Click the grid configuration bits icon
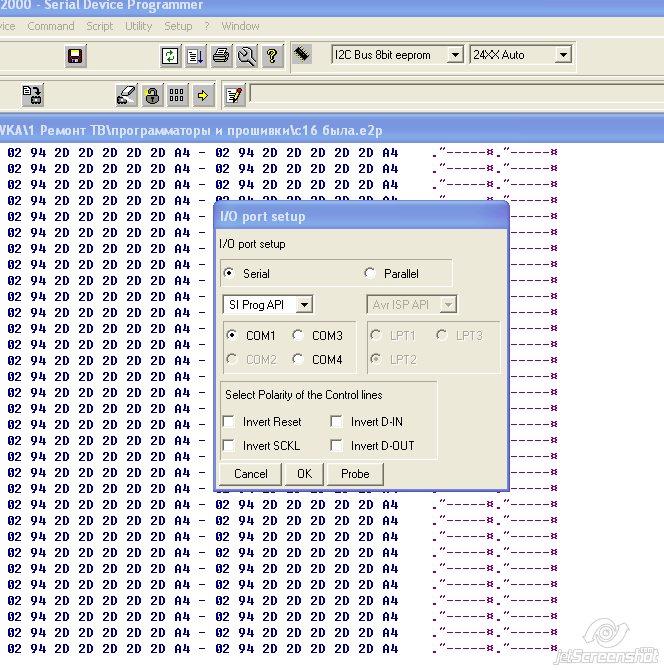 pos(176,95)
